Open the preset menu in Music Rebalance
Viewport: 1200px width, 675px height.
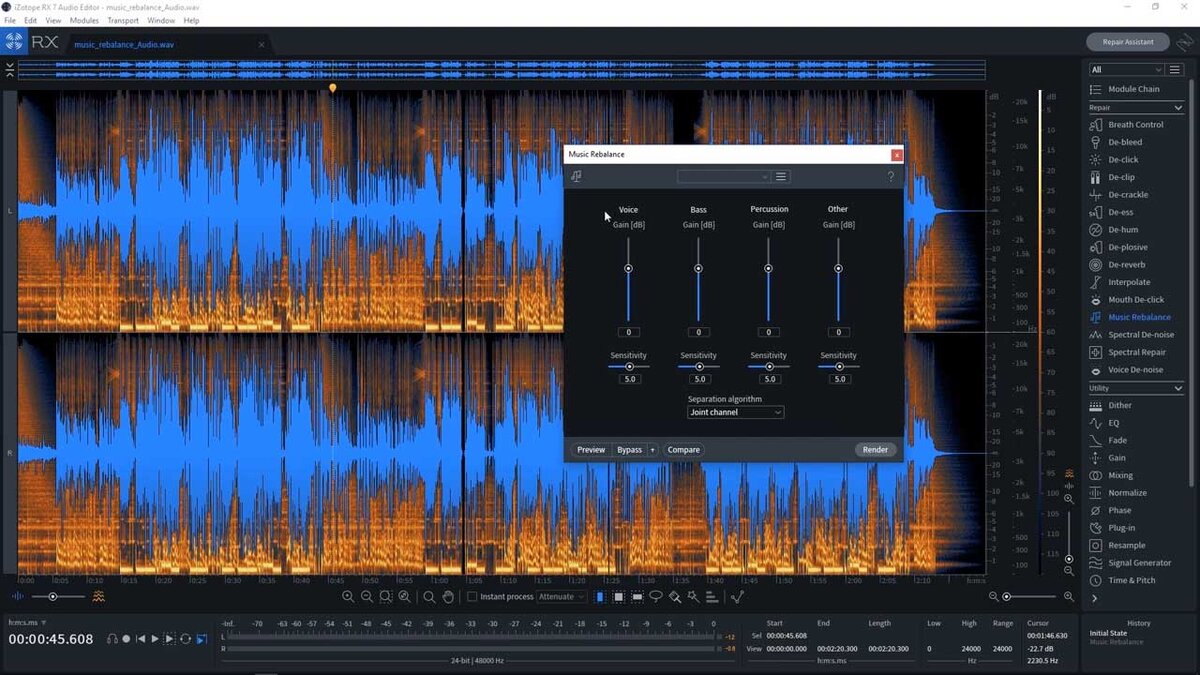[782, 177]
